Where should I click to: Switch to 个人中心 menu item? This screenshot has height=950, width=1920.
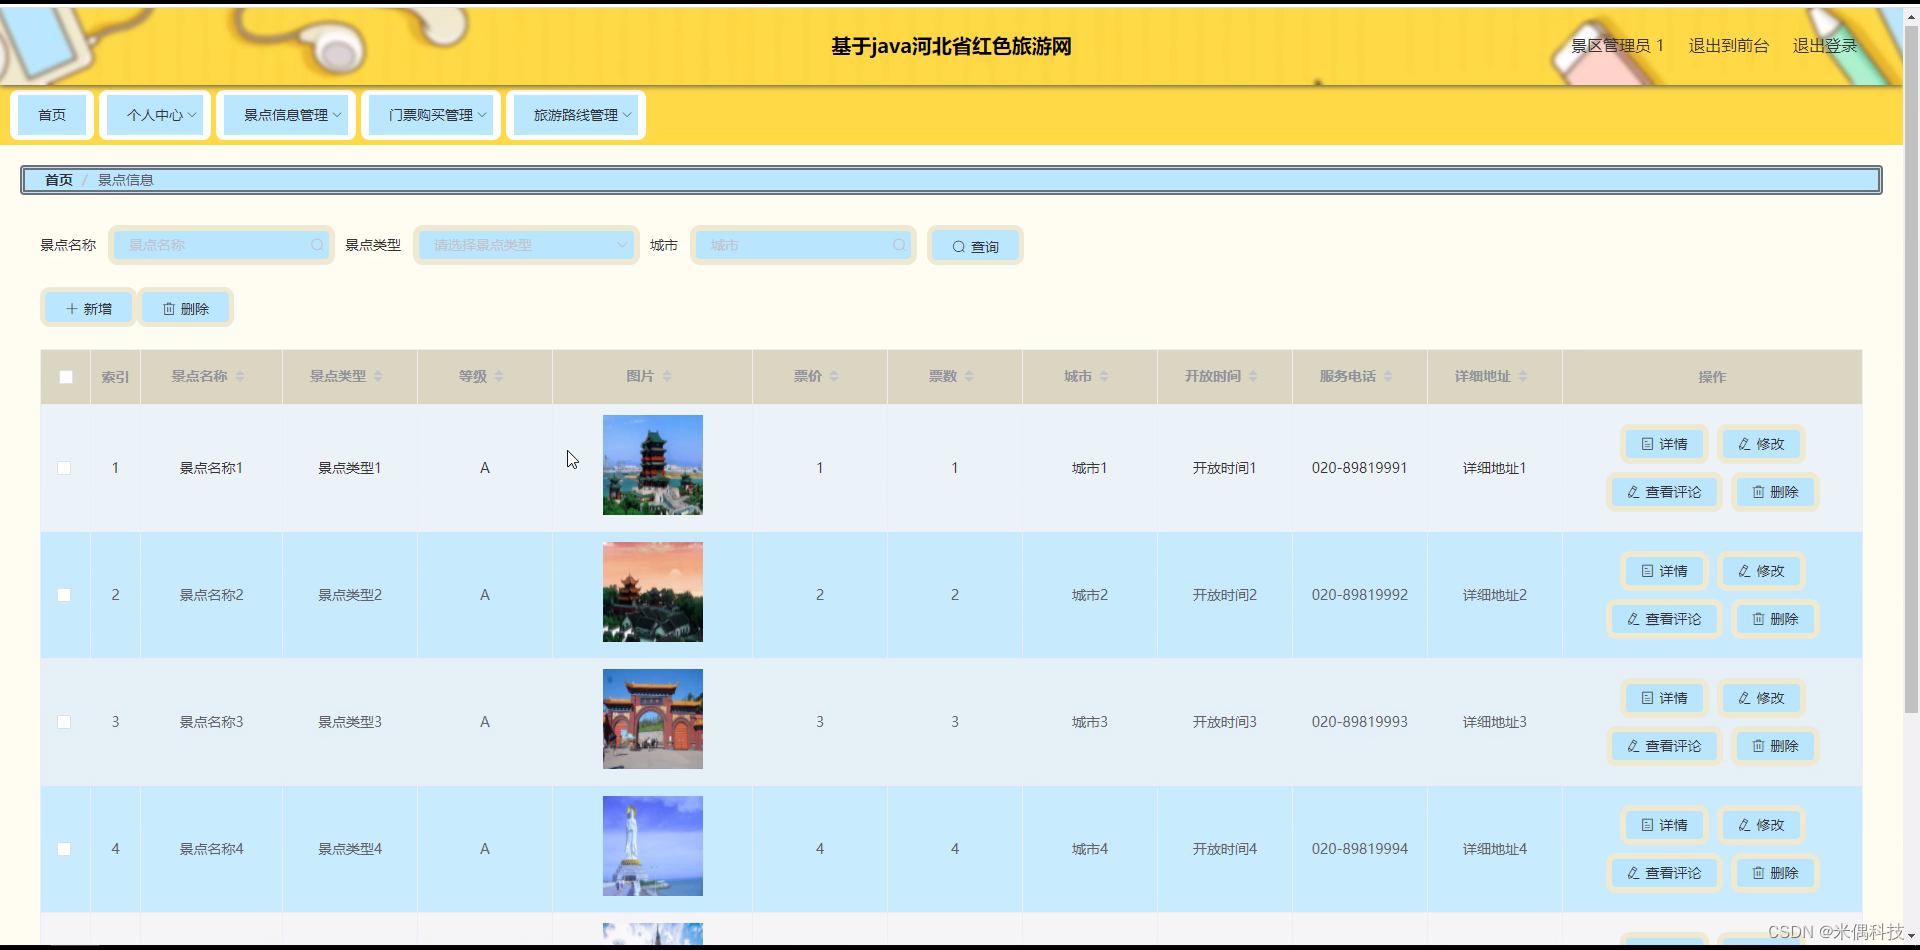(x=154, y=114)
